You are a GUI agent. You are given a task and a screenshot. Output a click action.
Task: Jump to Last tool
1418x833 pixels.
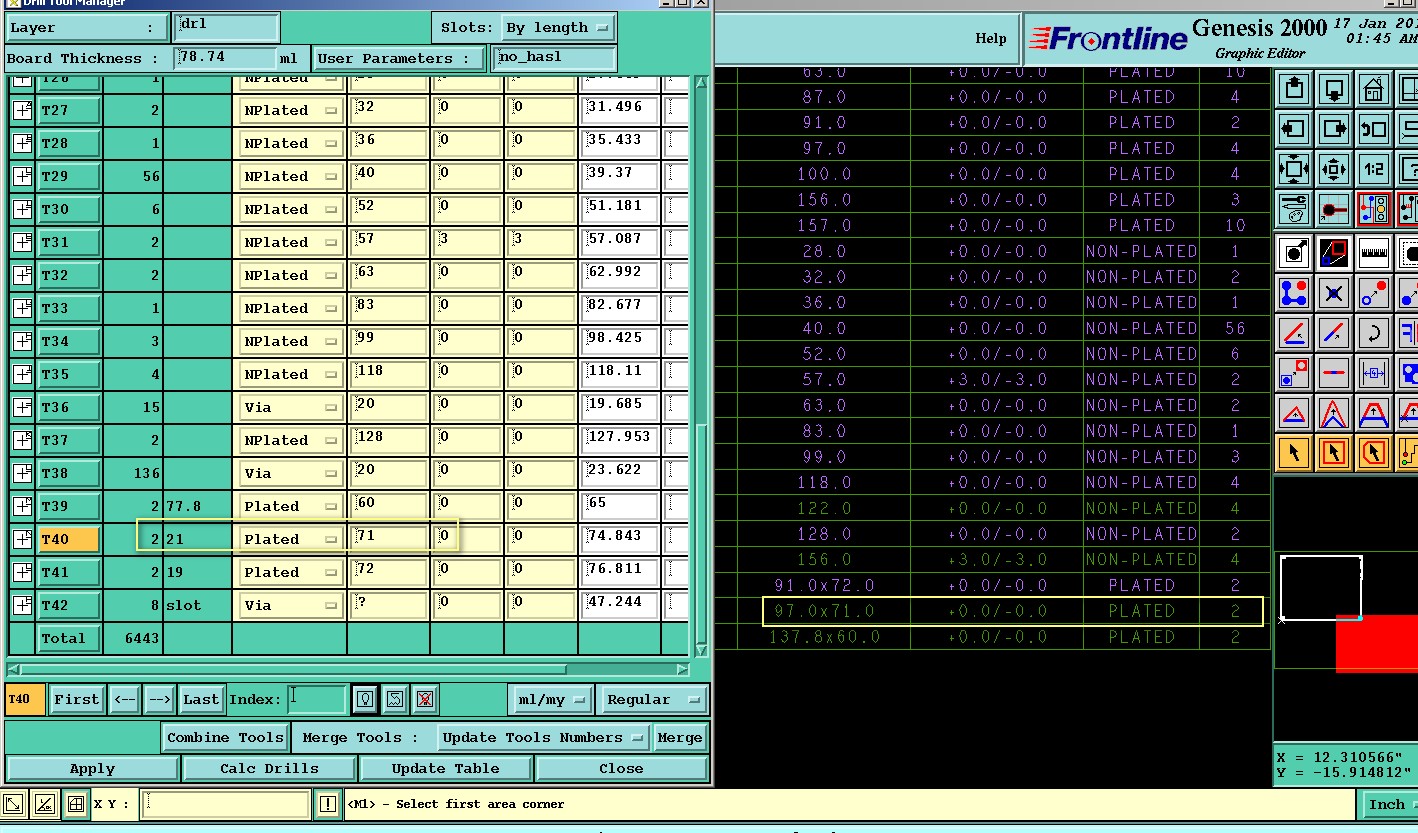tap(201, 699)
